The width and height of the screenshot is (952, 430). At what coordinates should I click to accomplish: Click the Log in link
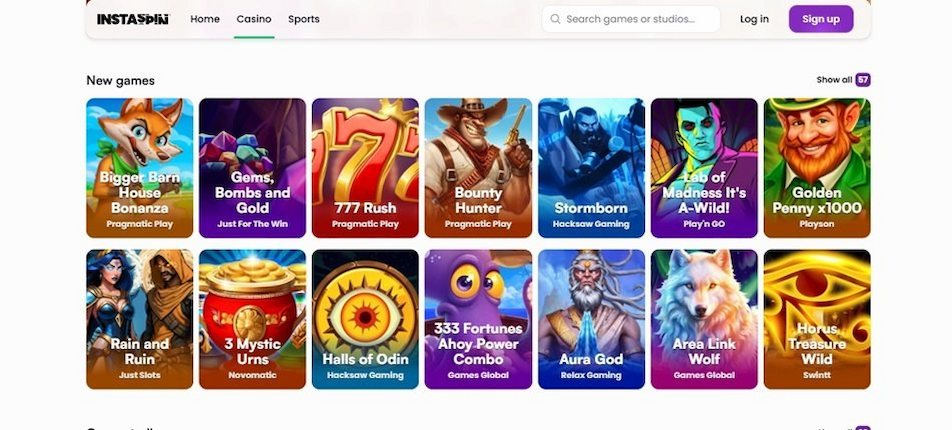(754, 19)
